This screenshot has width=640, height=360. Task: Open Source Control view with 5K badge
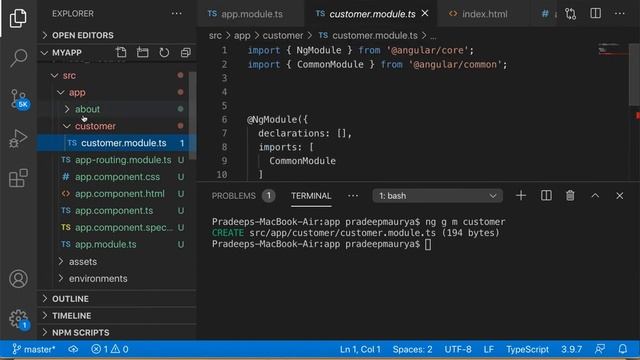click(x=18, y=98)
